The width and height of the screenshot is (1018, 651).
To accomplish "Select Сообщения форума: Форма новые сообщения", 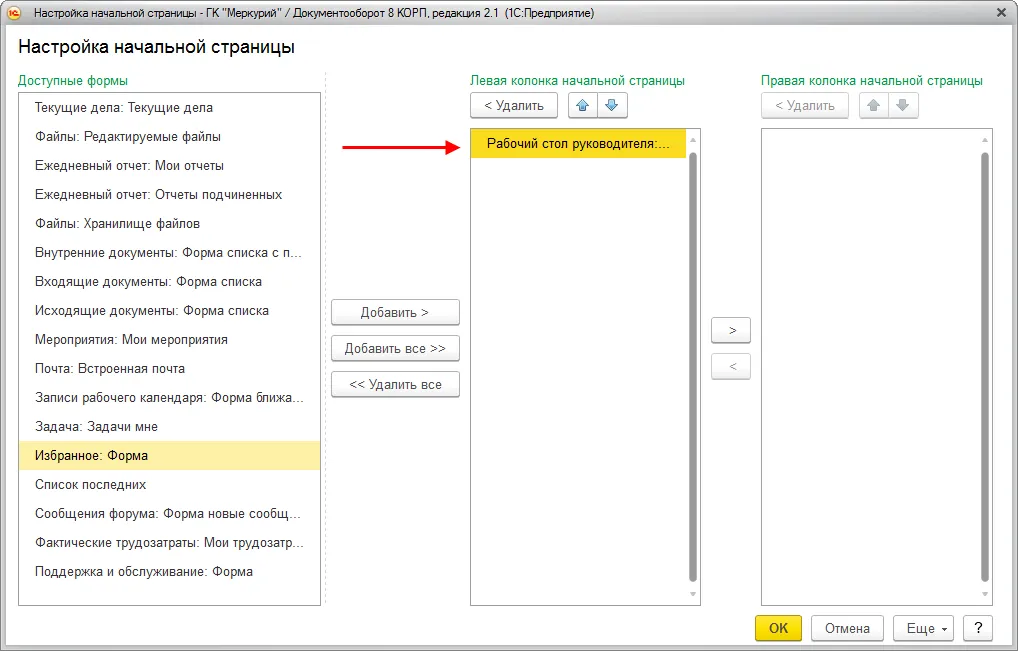I will point(169,513).
